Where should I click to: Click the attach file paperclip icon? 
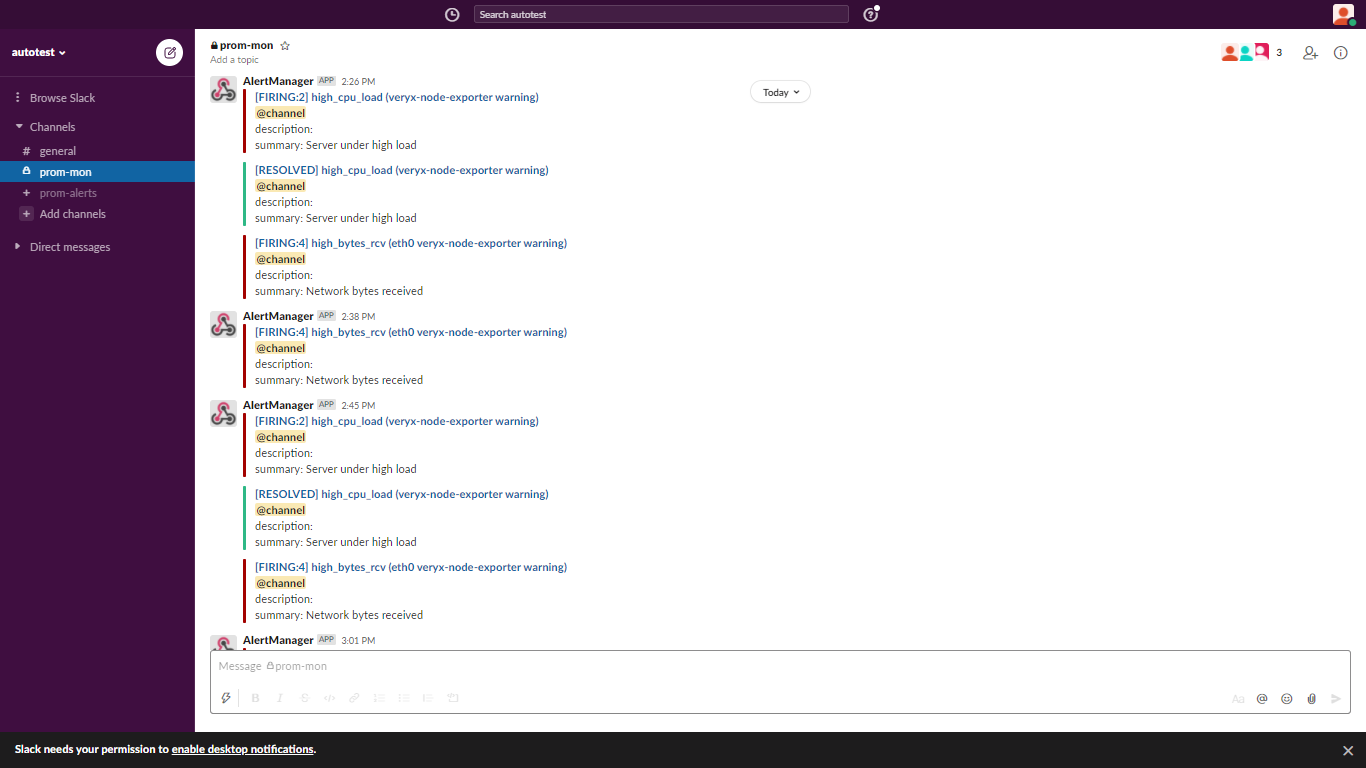pos(1311,698)
